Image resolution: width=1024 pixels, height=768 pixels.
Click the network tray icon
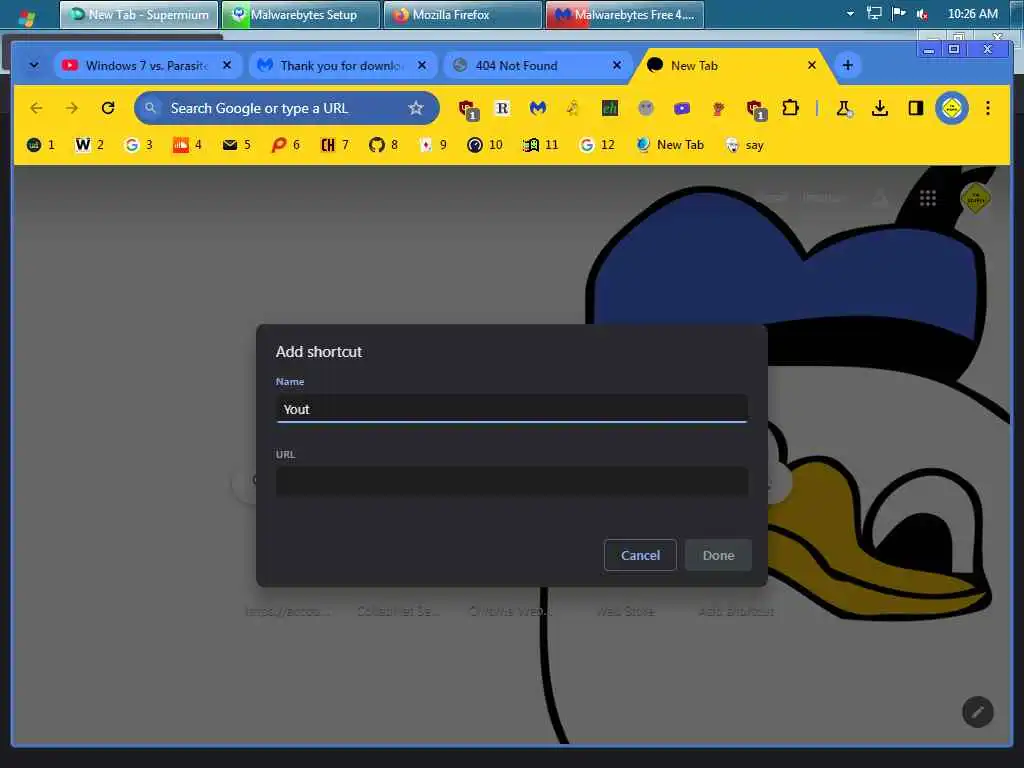click(x=874, y=13)
